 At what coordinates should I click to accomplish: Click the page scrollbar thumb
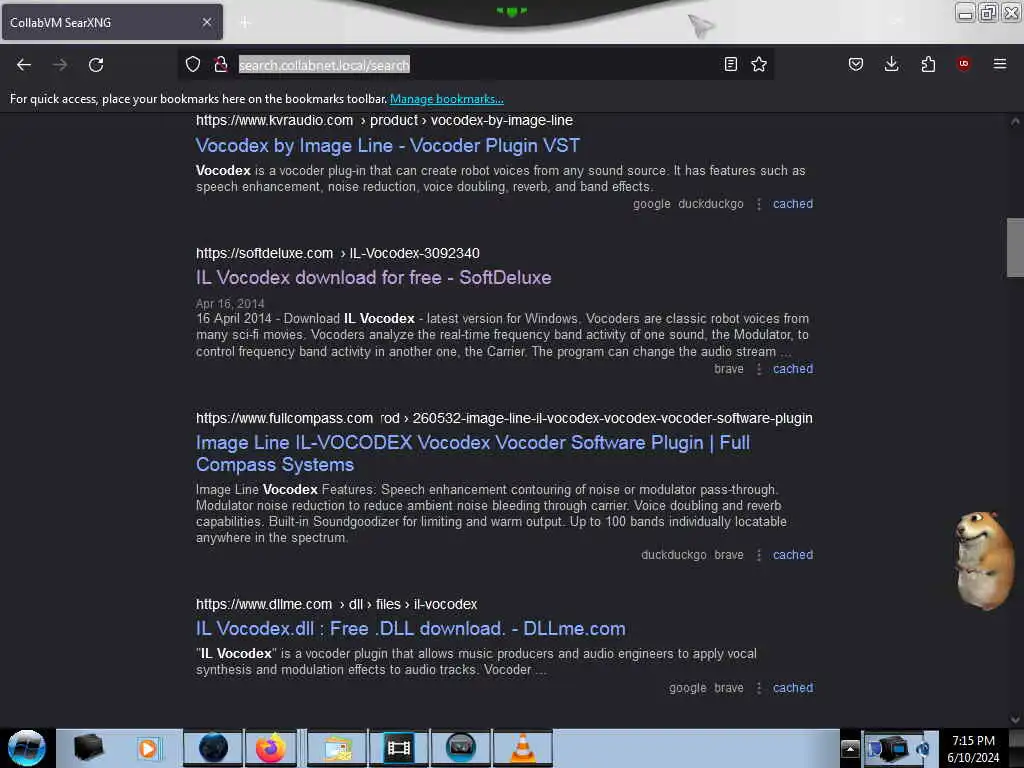(x=1015, y=248)
